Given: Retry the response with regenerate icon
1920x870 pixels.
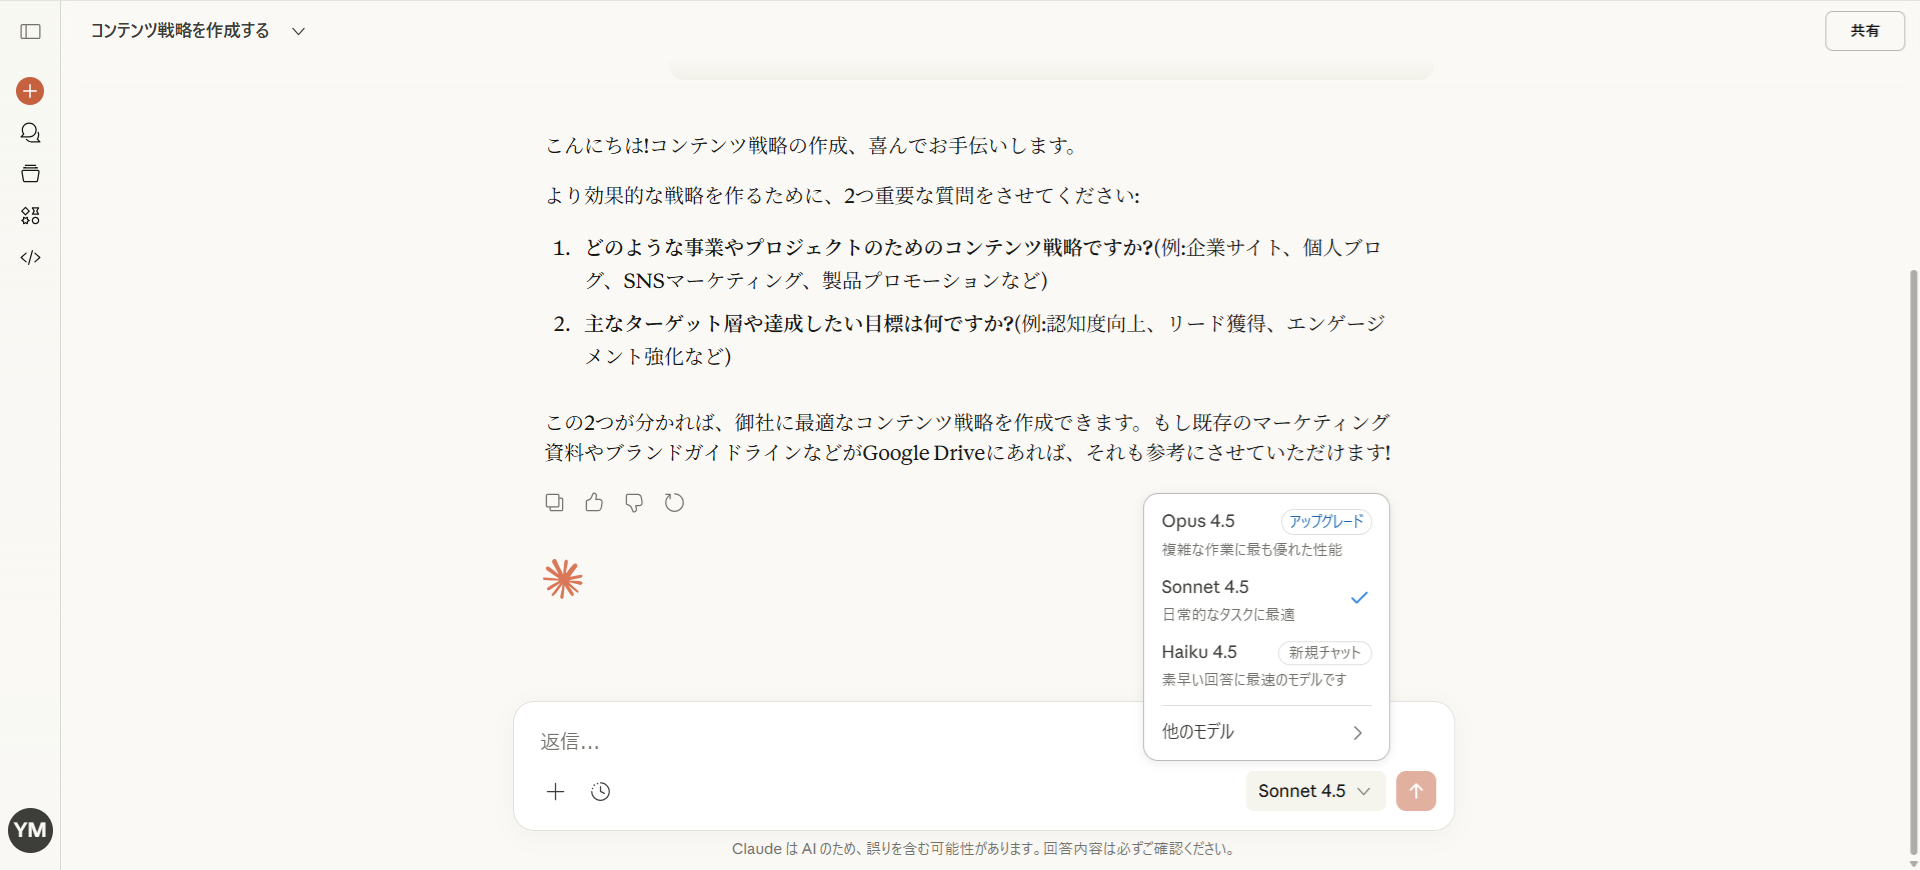Looking at the screenshot, I should point(674,502).
